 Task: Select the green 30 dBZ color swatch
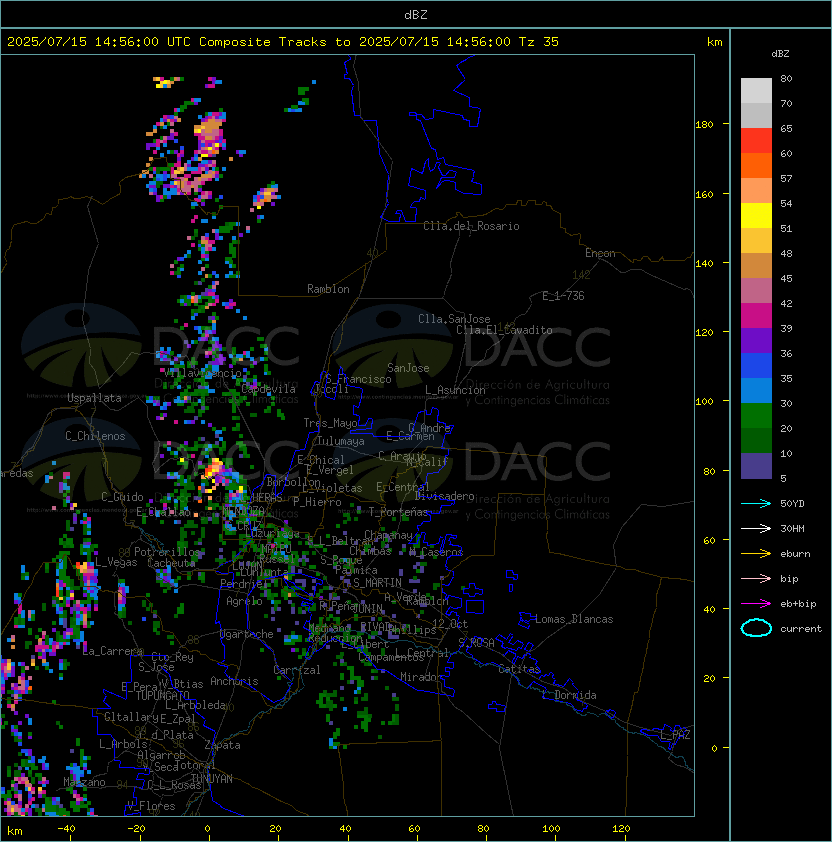756,416
